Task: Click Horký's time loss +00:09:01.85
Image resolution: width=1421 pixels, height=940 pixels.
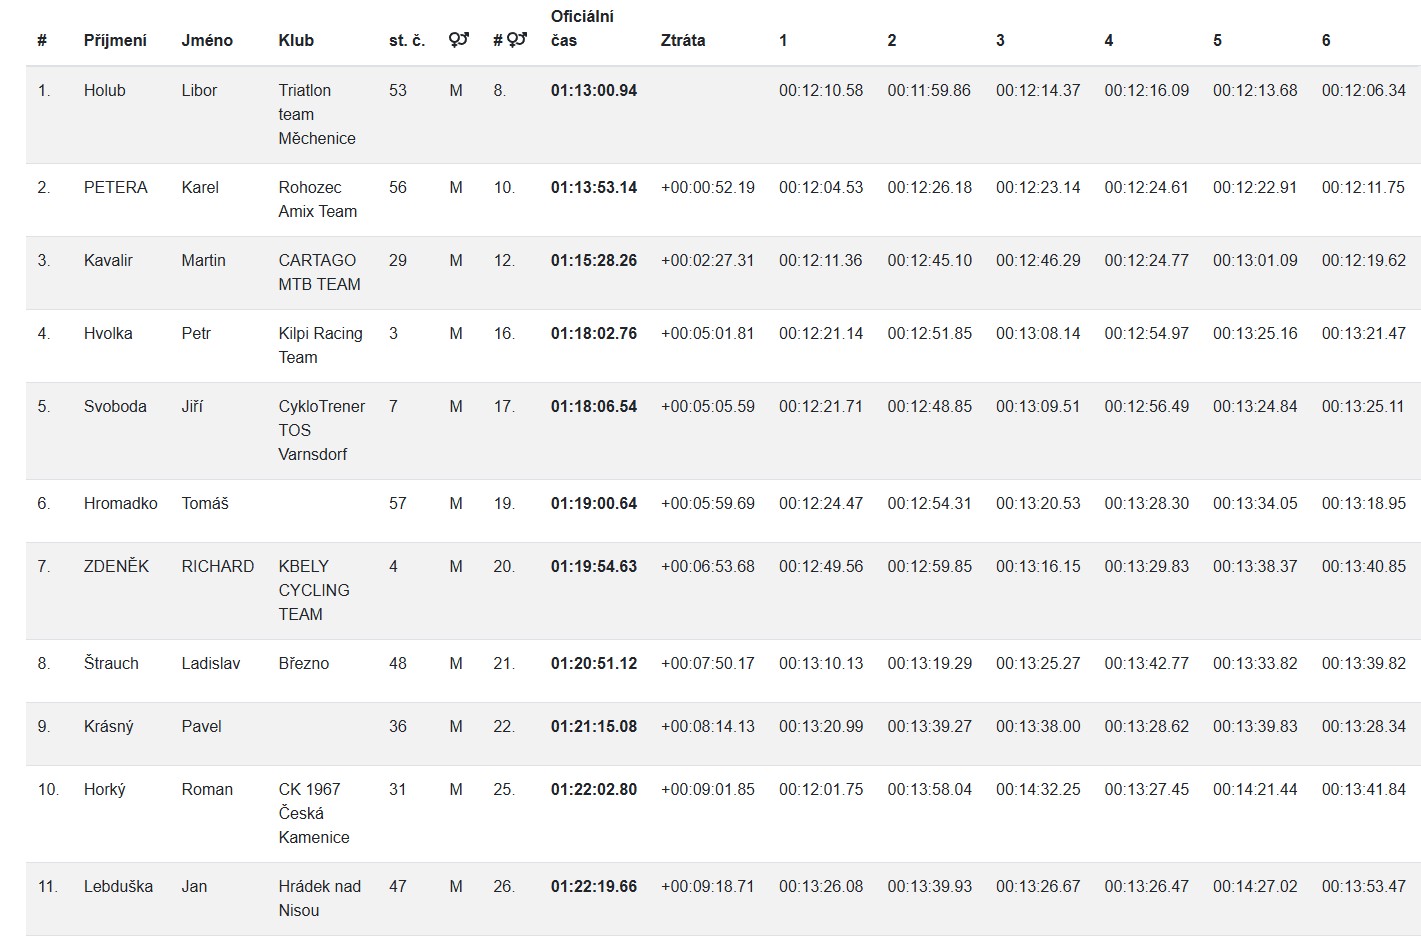Action: [708, 789]
